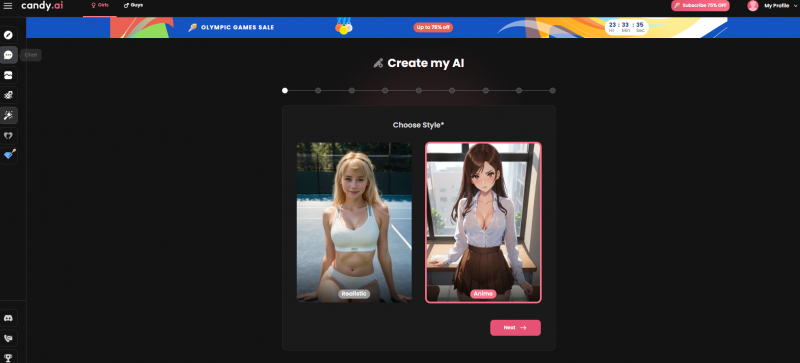Open the Chat speech bubble icon
Viewport: 800px width, 363px height.
click(8, 55)
